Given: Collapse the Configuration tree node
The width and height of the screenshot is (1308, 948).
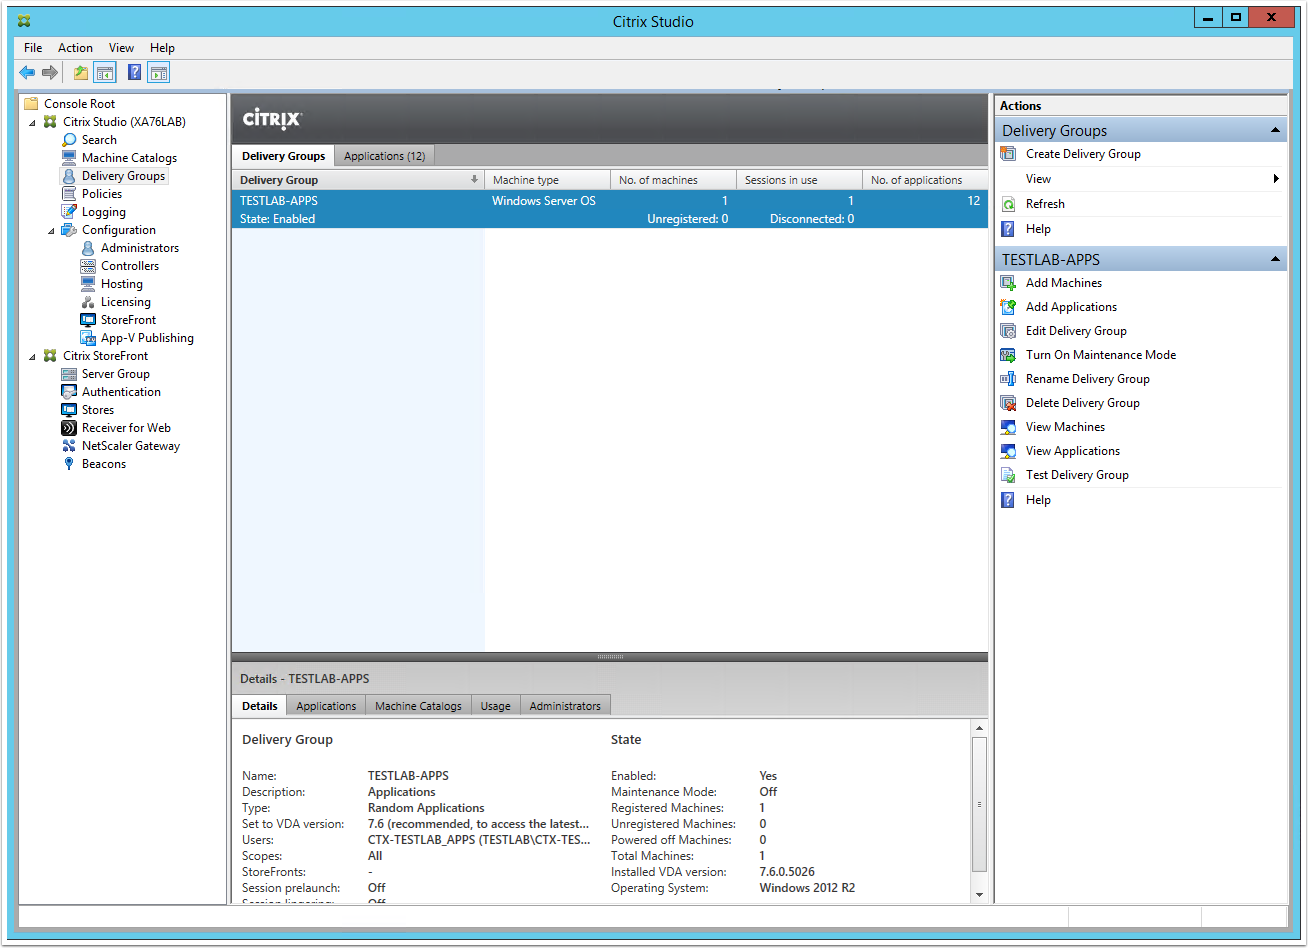Looking at the screenshot, I should click(x=51, y=230).
